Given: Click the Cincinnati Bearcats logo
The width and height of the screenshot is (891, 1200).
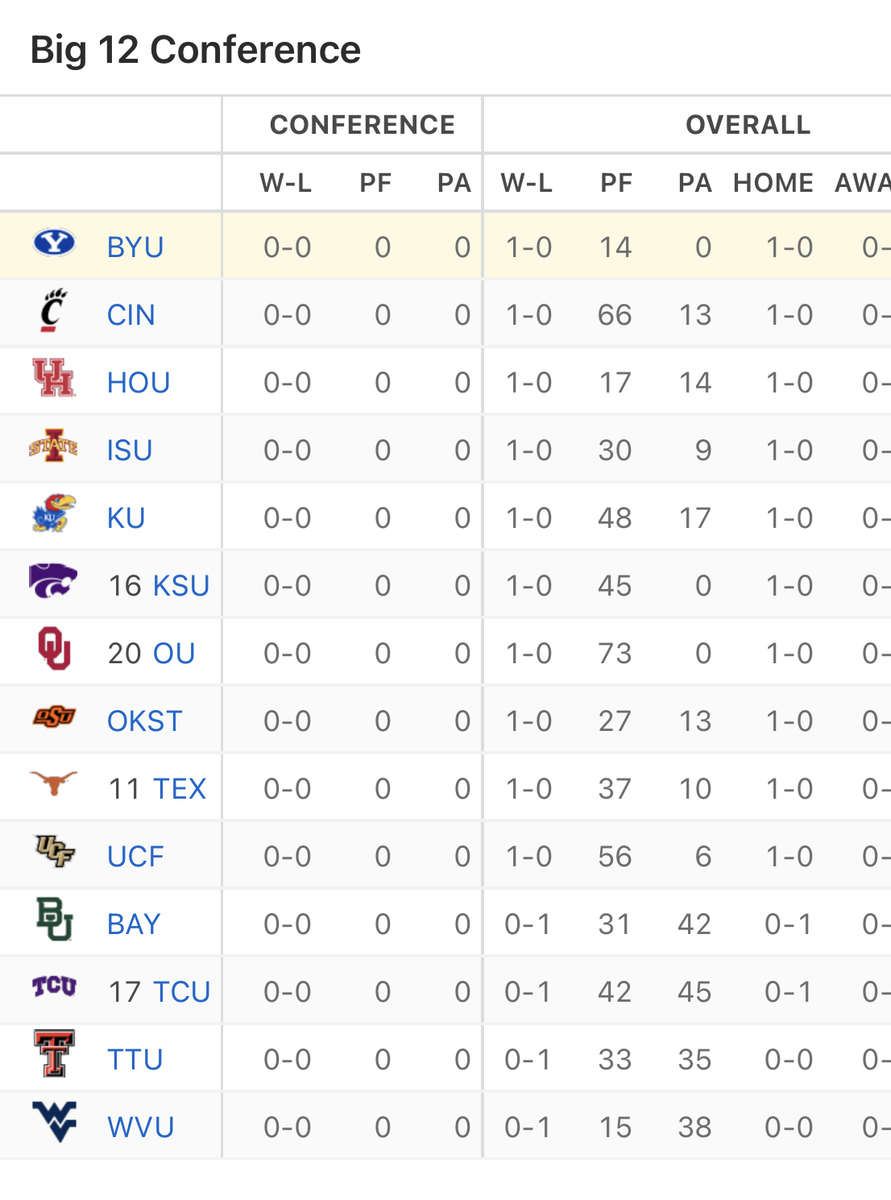Looking at the screenshot, I should [55, 313].
